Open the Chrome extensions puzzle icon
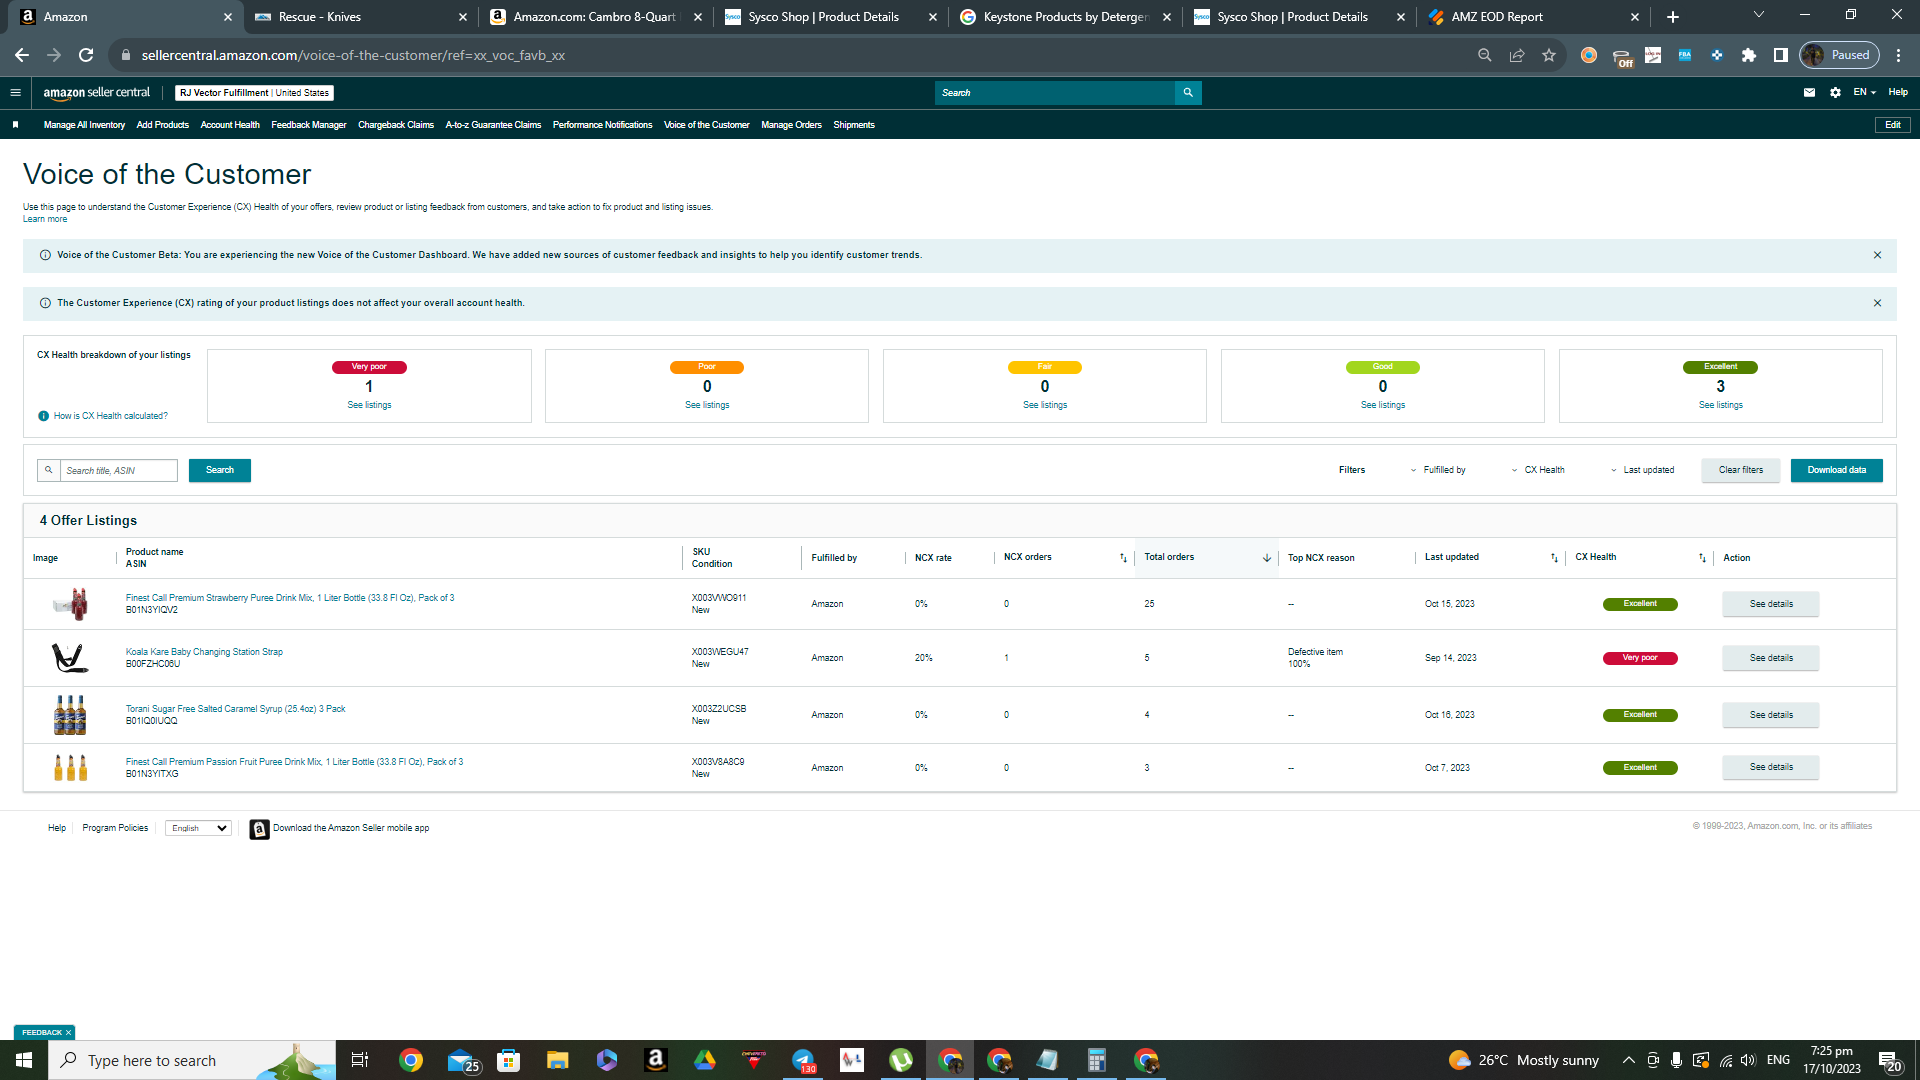 [x=1748, y=55]
